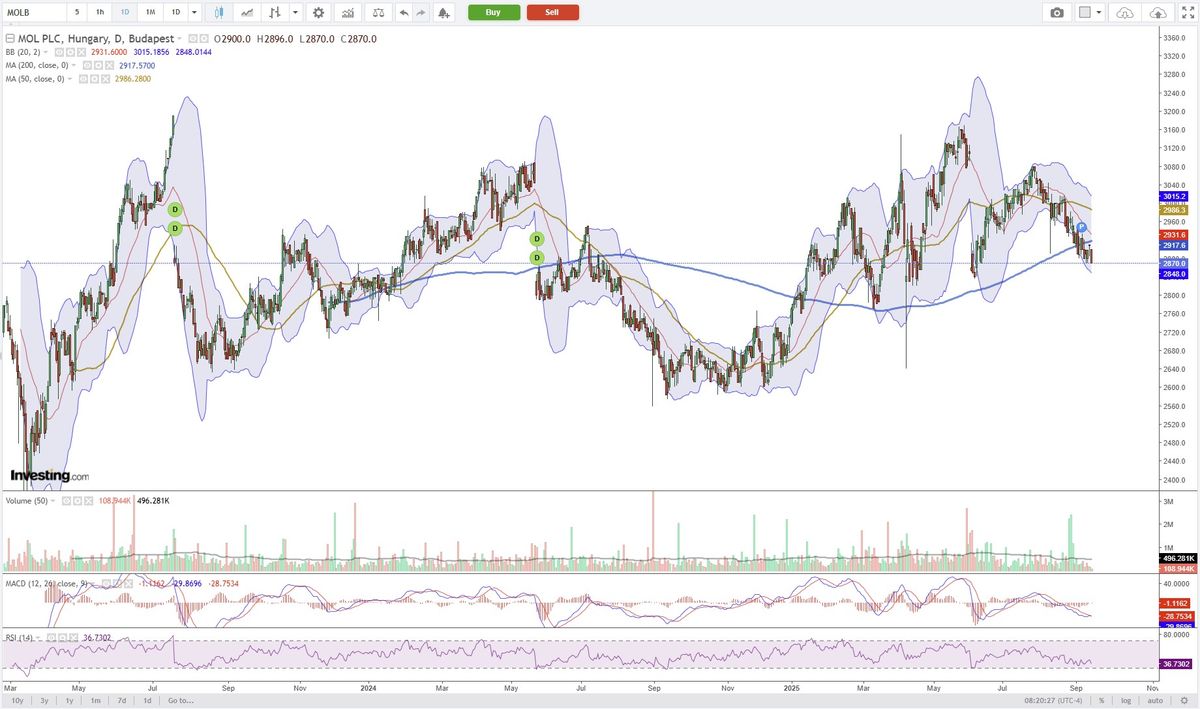Screen dimensions: 1200x709
Task: Hide the MA (50, close, 0) indicator
Action: (x=83, y=78)
